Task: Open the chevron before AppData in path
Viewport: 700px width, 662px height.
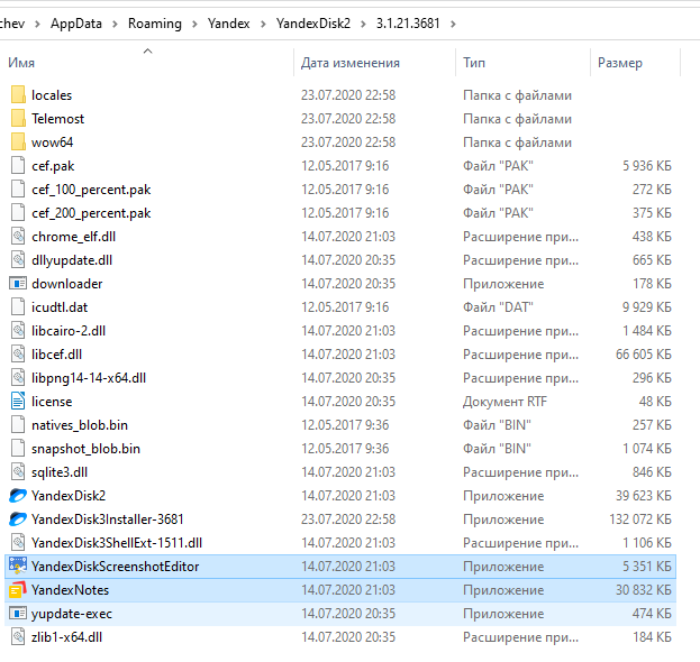Action: click(38, 24)
